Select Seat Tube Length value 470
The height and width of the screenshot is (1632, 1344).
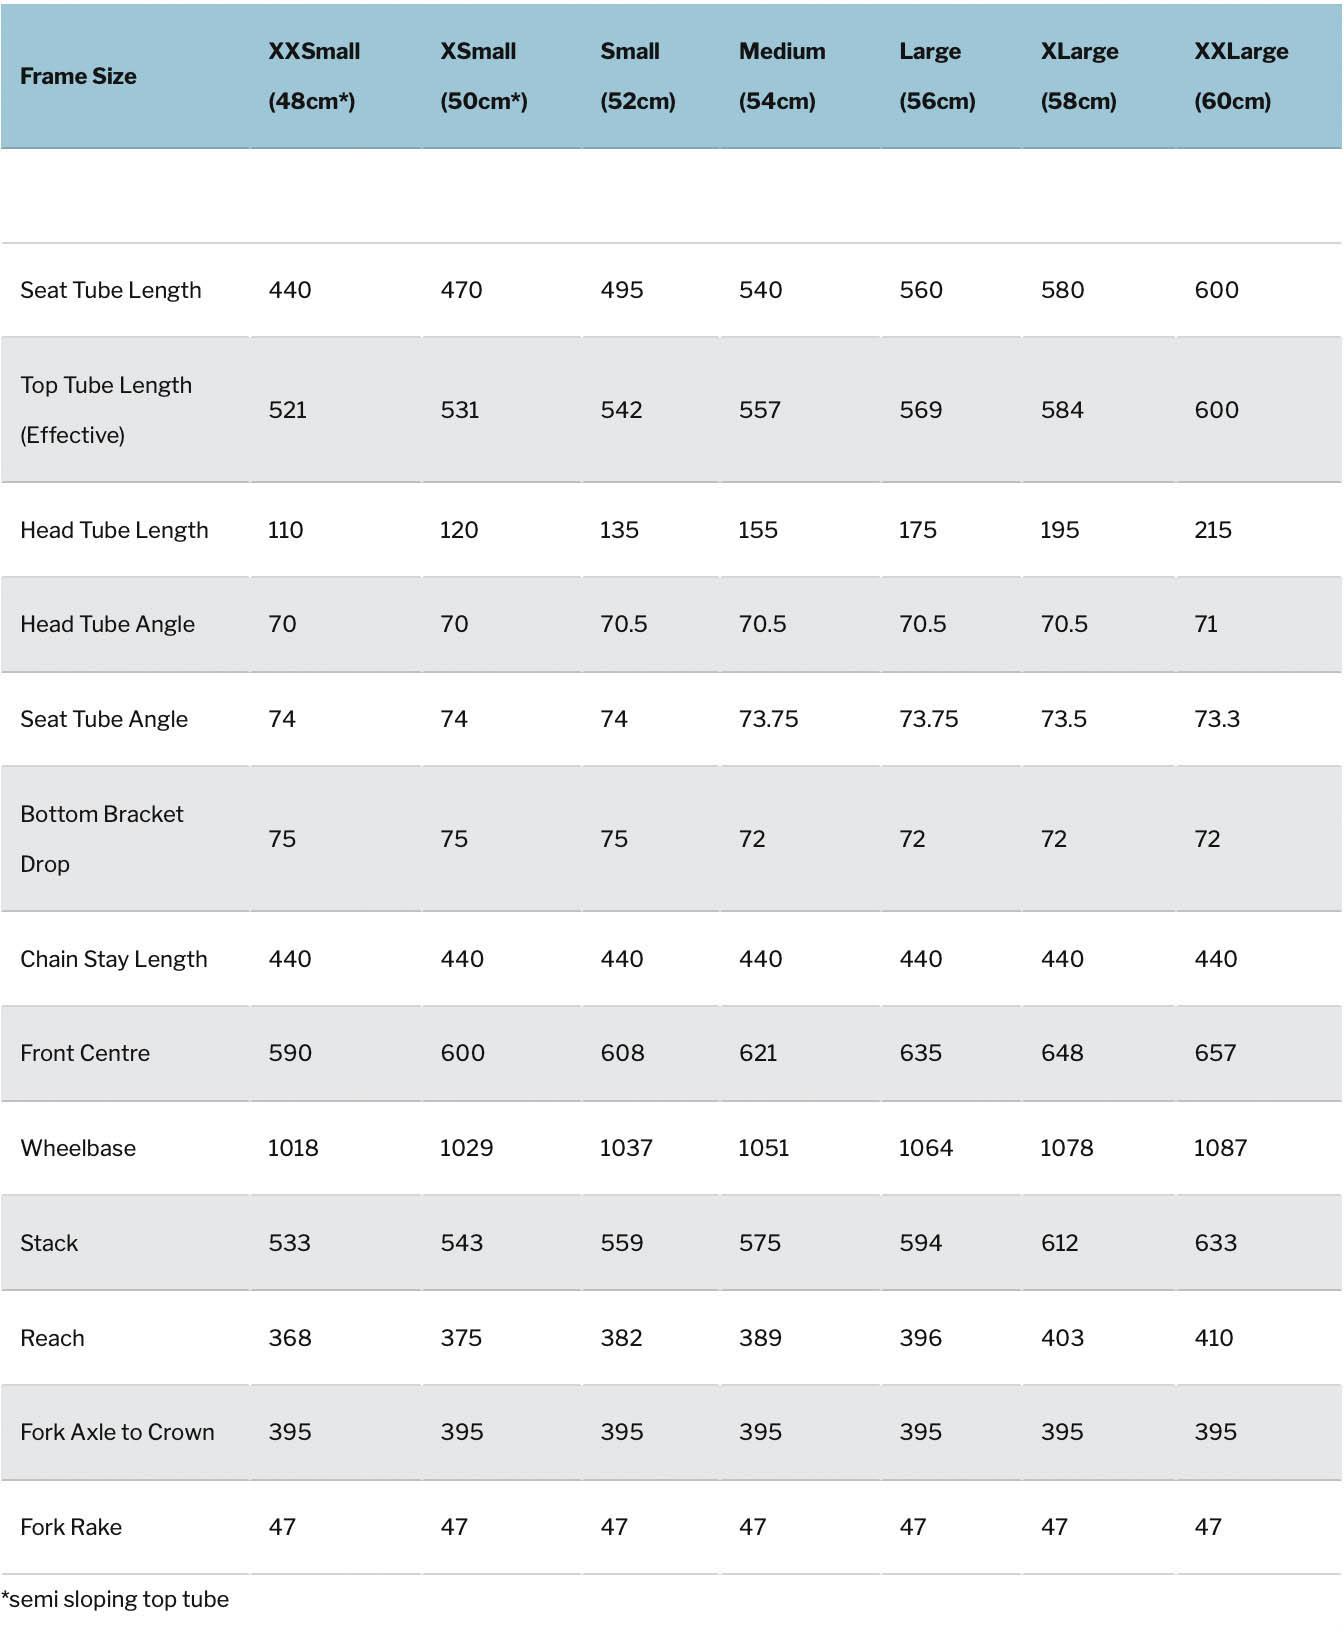pyautogui.click(x=461, y=290)
